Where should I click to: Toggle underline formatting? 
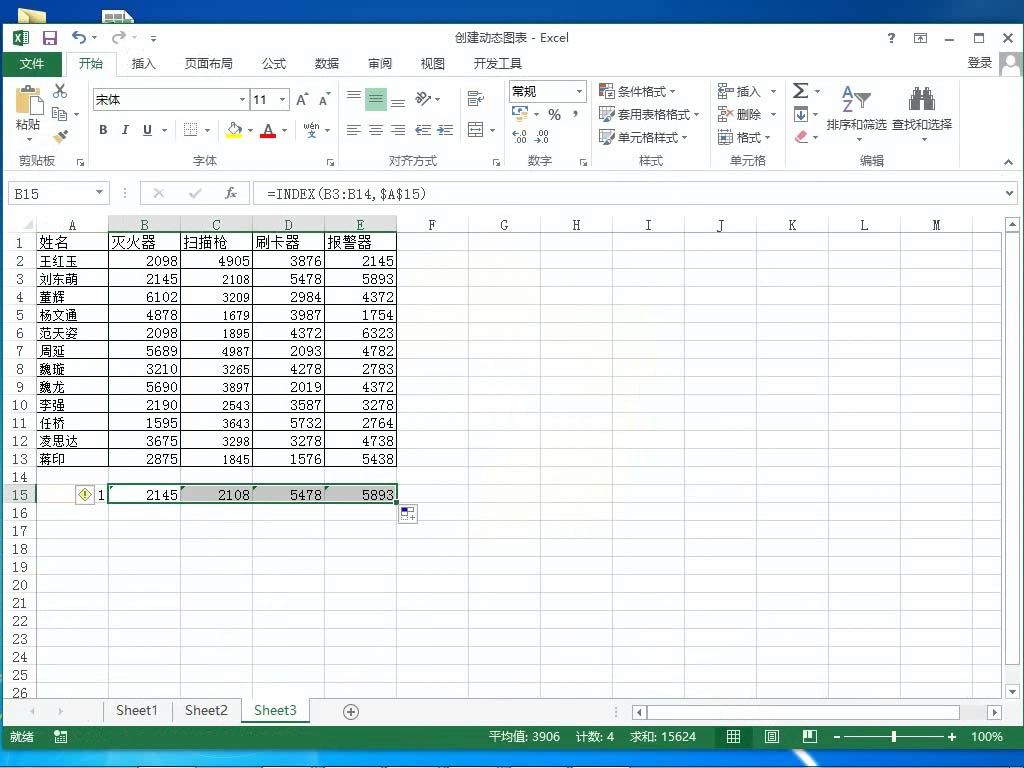pyautogui.click(x=148, y=130)
